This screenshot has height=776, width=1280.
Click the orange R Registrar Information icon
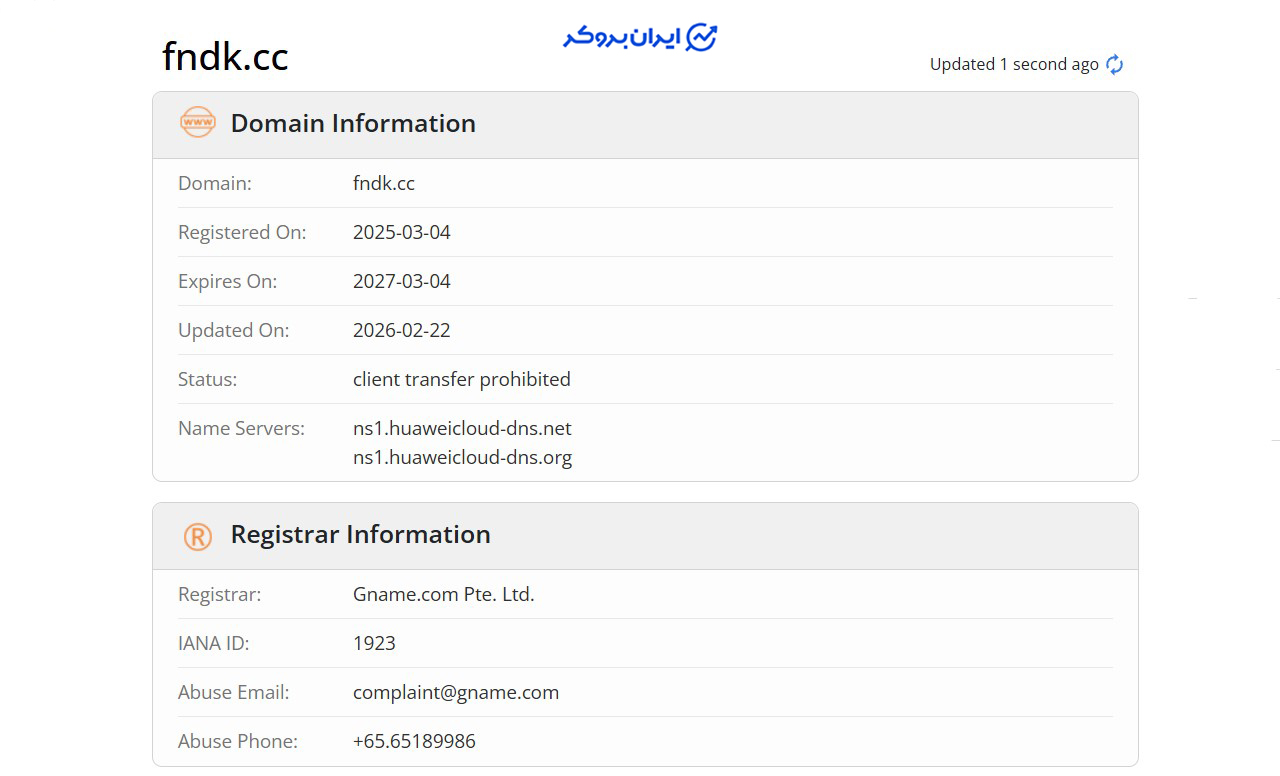198,536
